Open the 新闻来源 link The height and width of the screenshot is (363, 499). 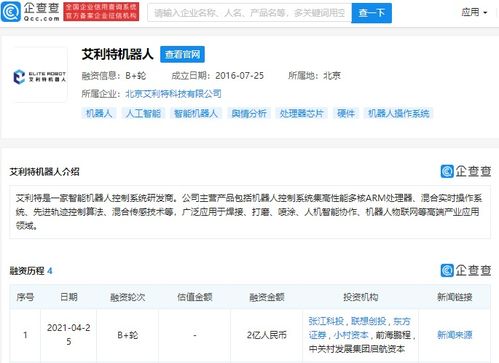coord(455,335)
